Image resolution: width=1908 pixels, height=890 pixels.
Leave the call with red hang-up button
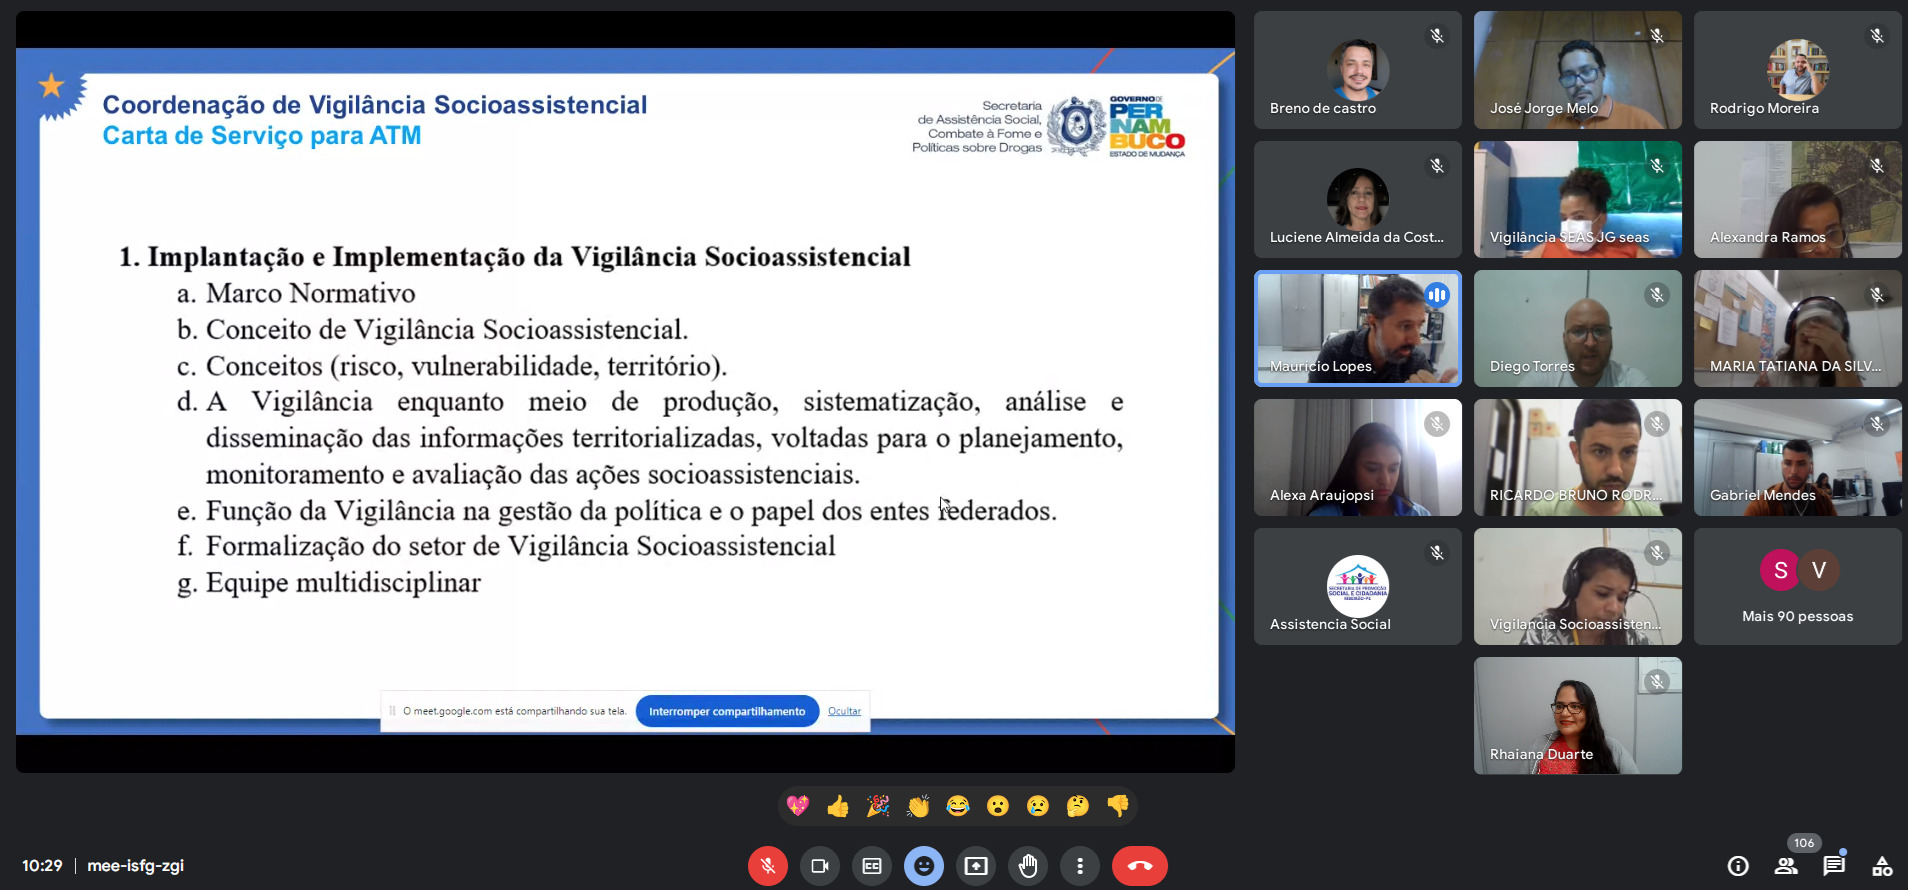[1139, 866]
